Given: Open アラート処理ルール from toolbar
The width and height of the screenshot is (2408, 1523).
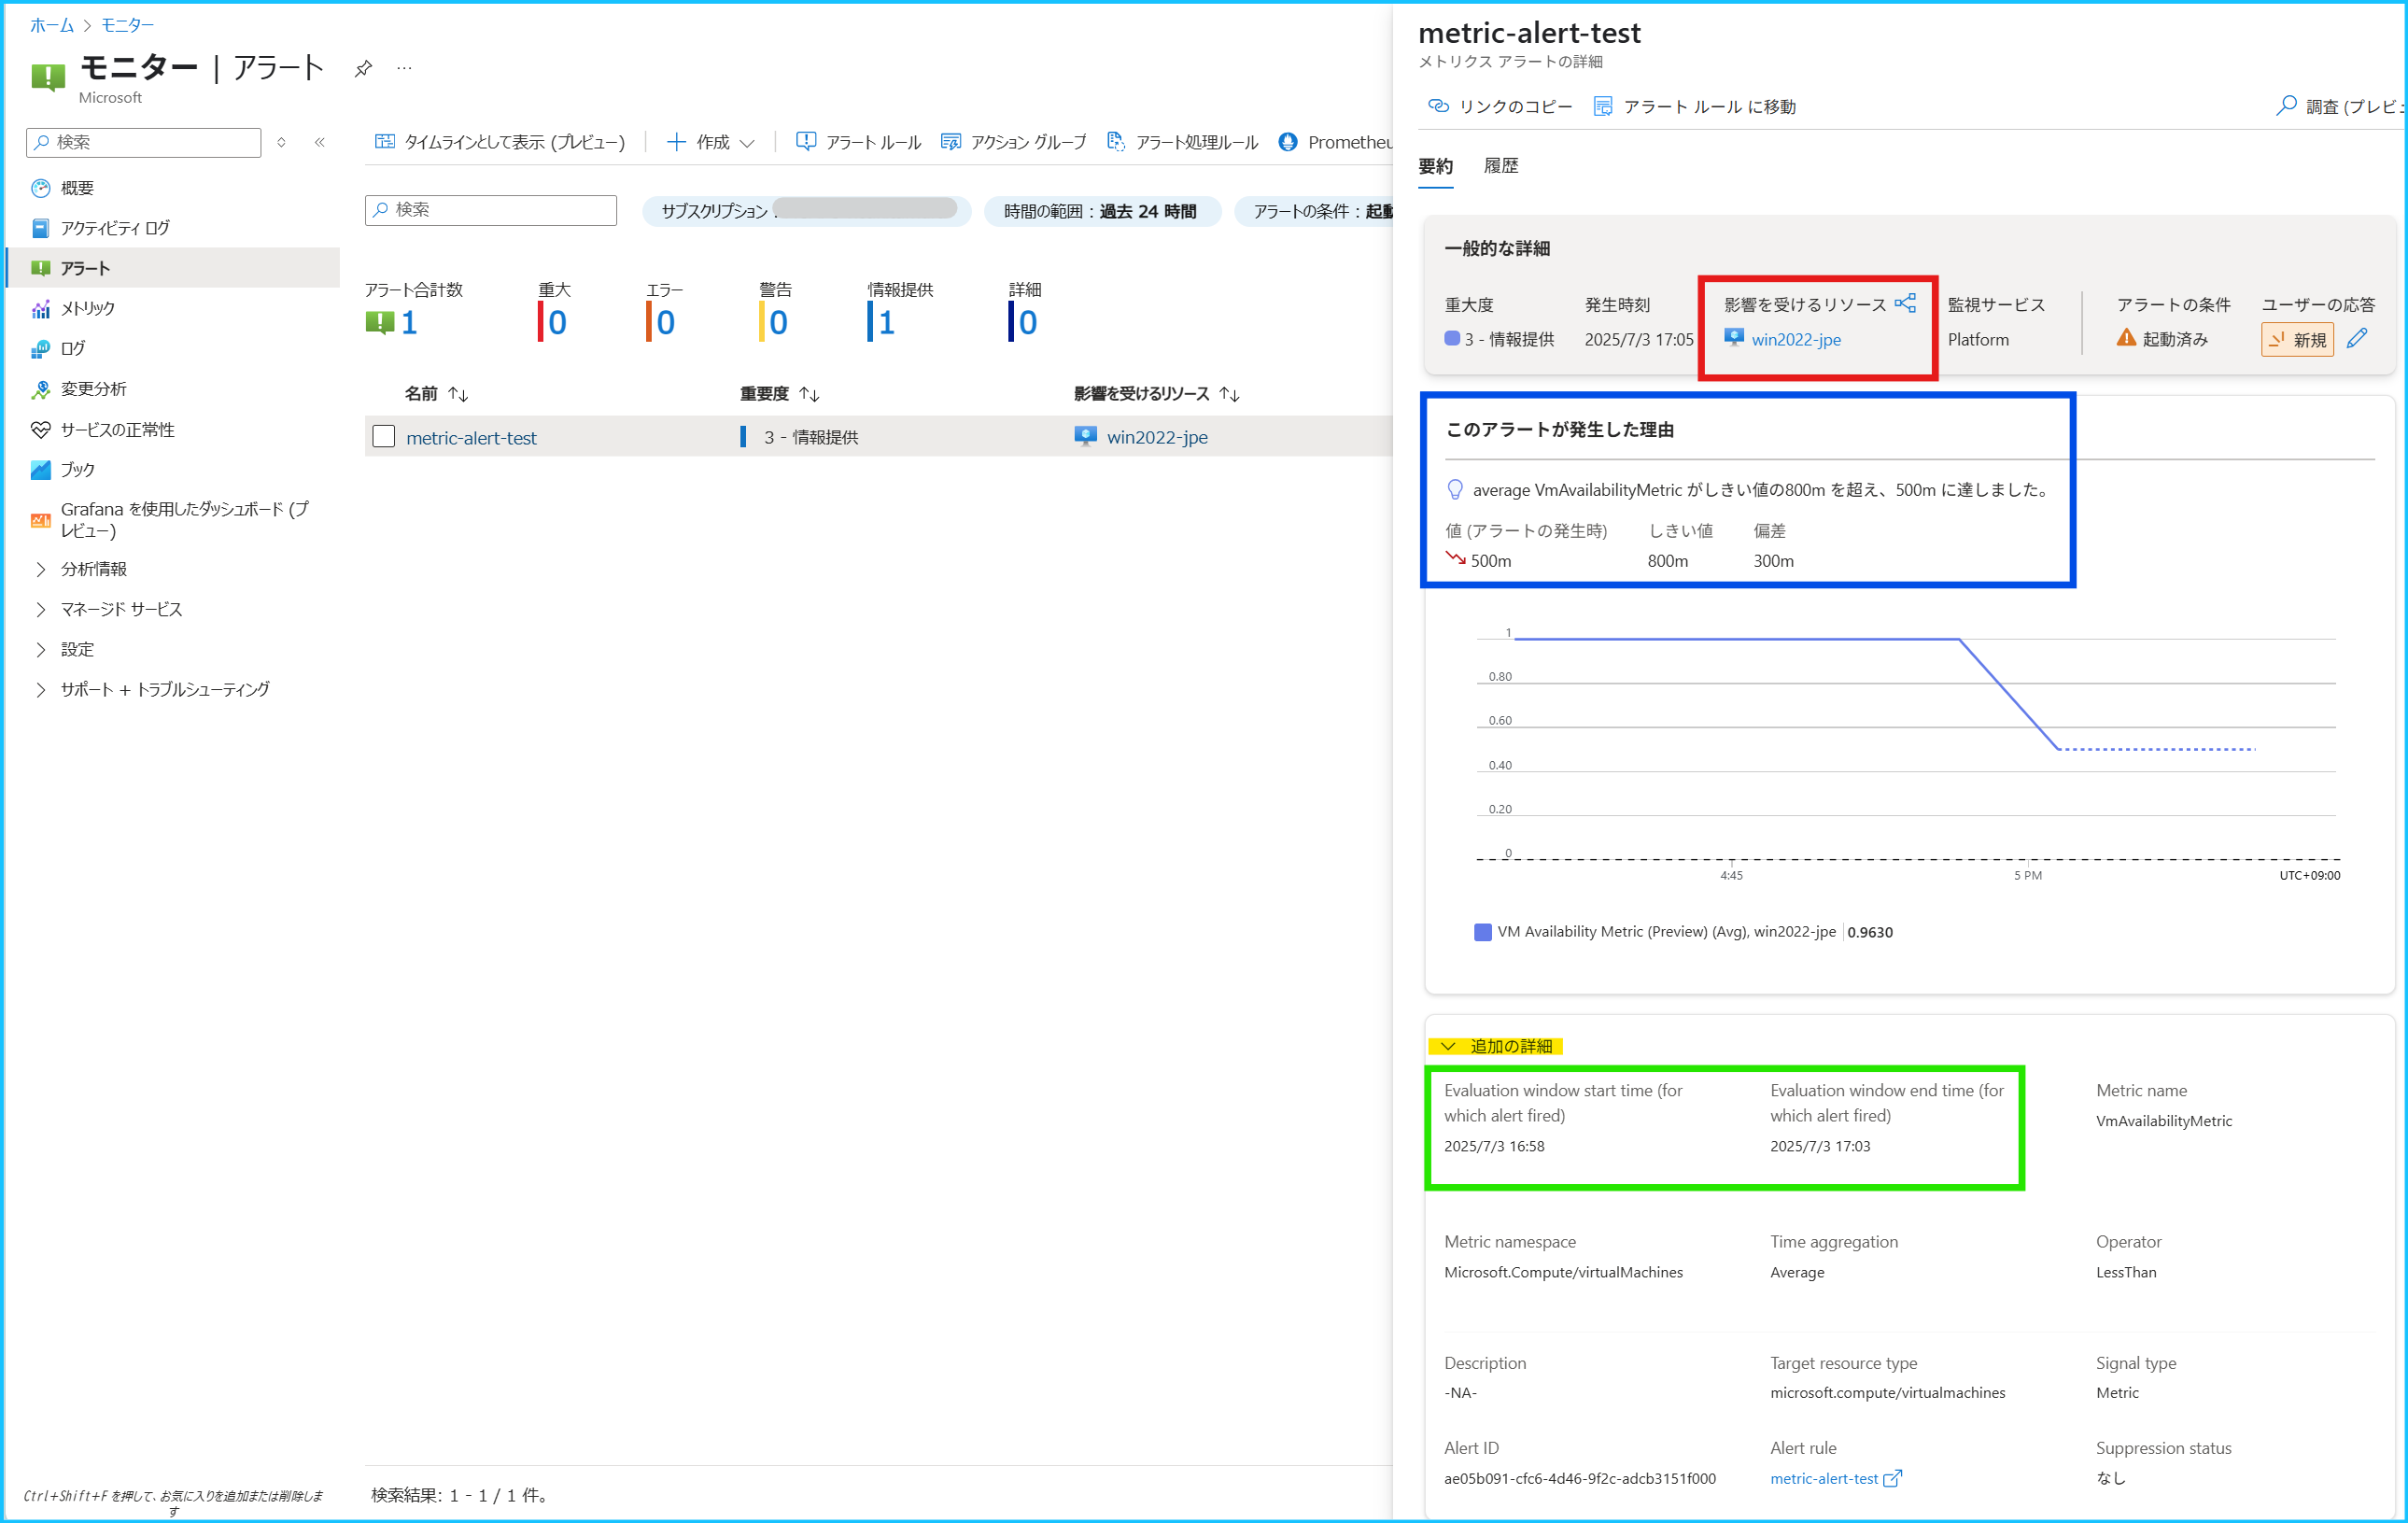Looking at the screenshot, I should pyautogui.click(x=1183, y=142).
